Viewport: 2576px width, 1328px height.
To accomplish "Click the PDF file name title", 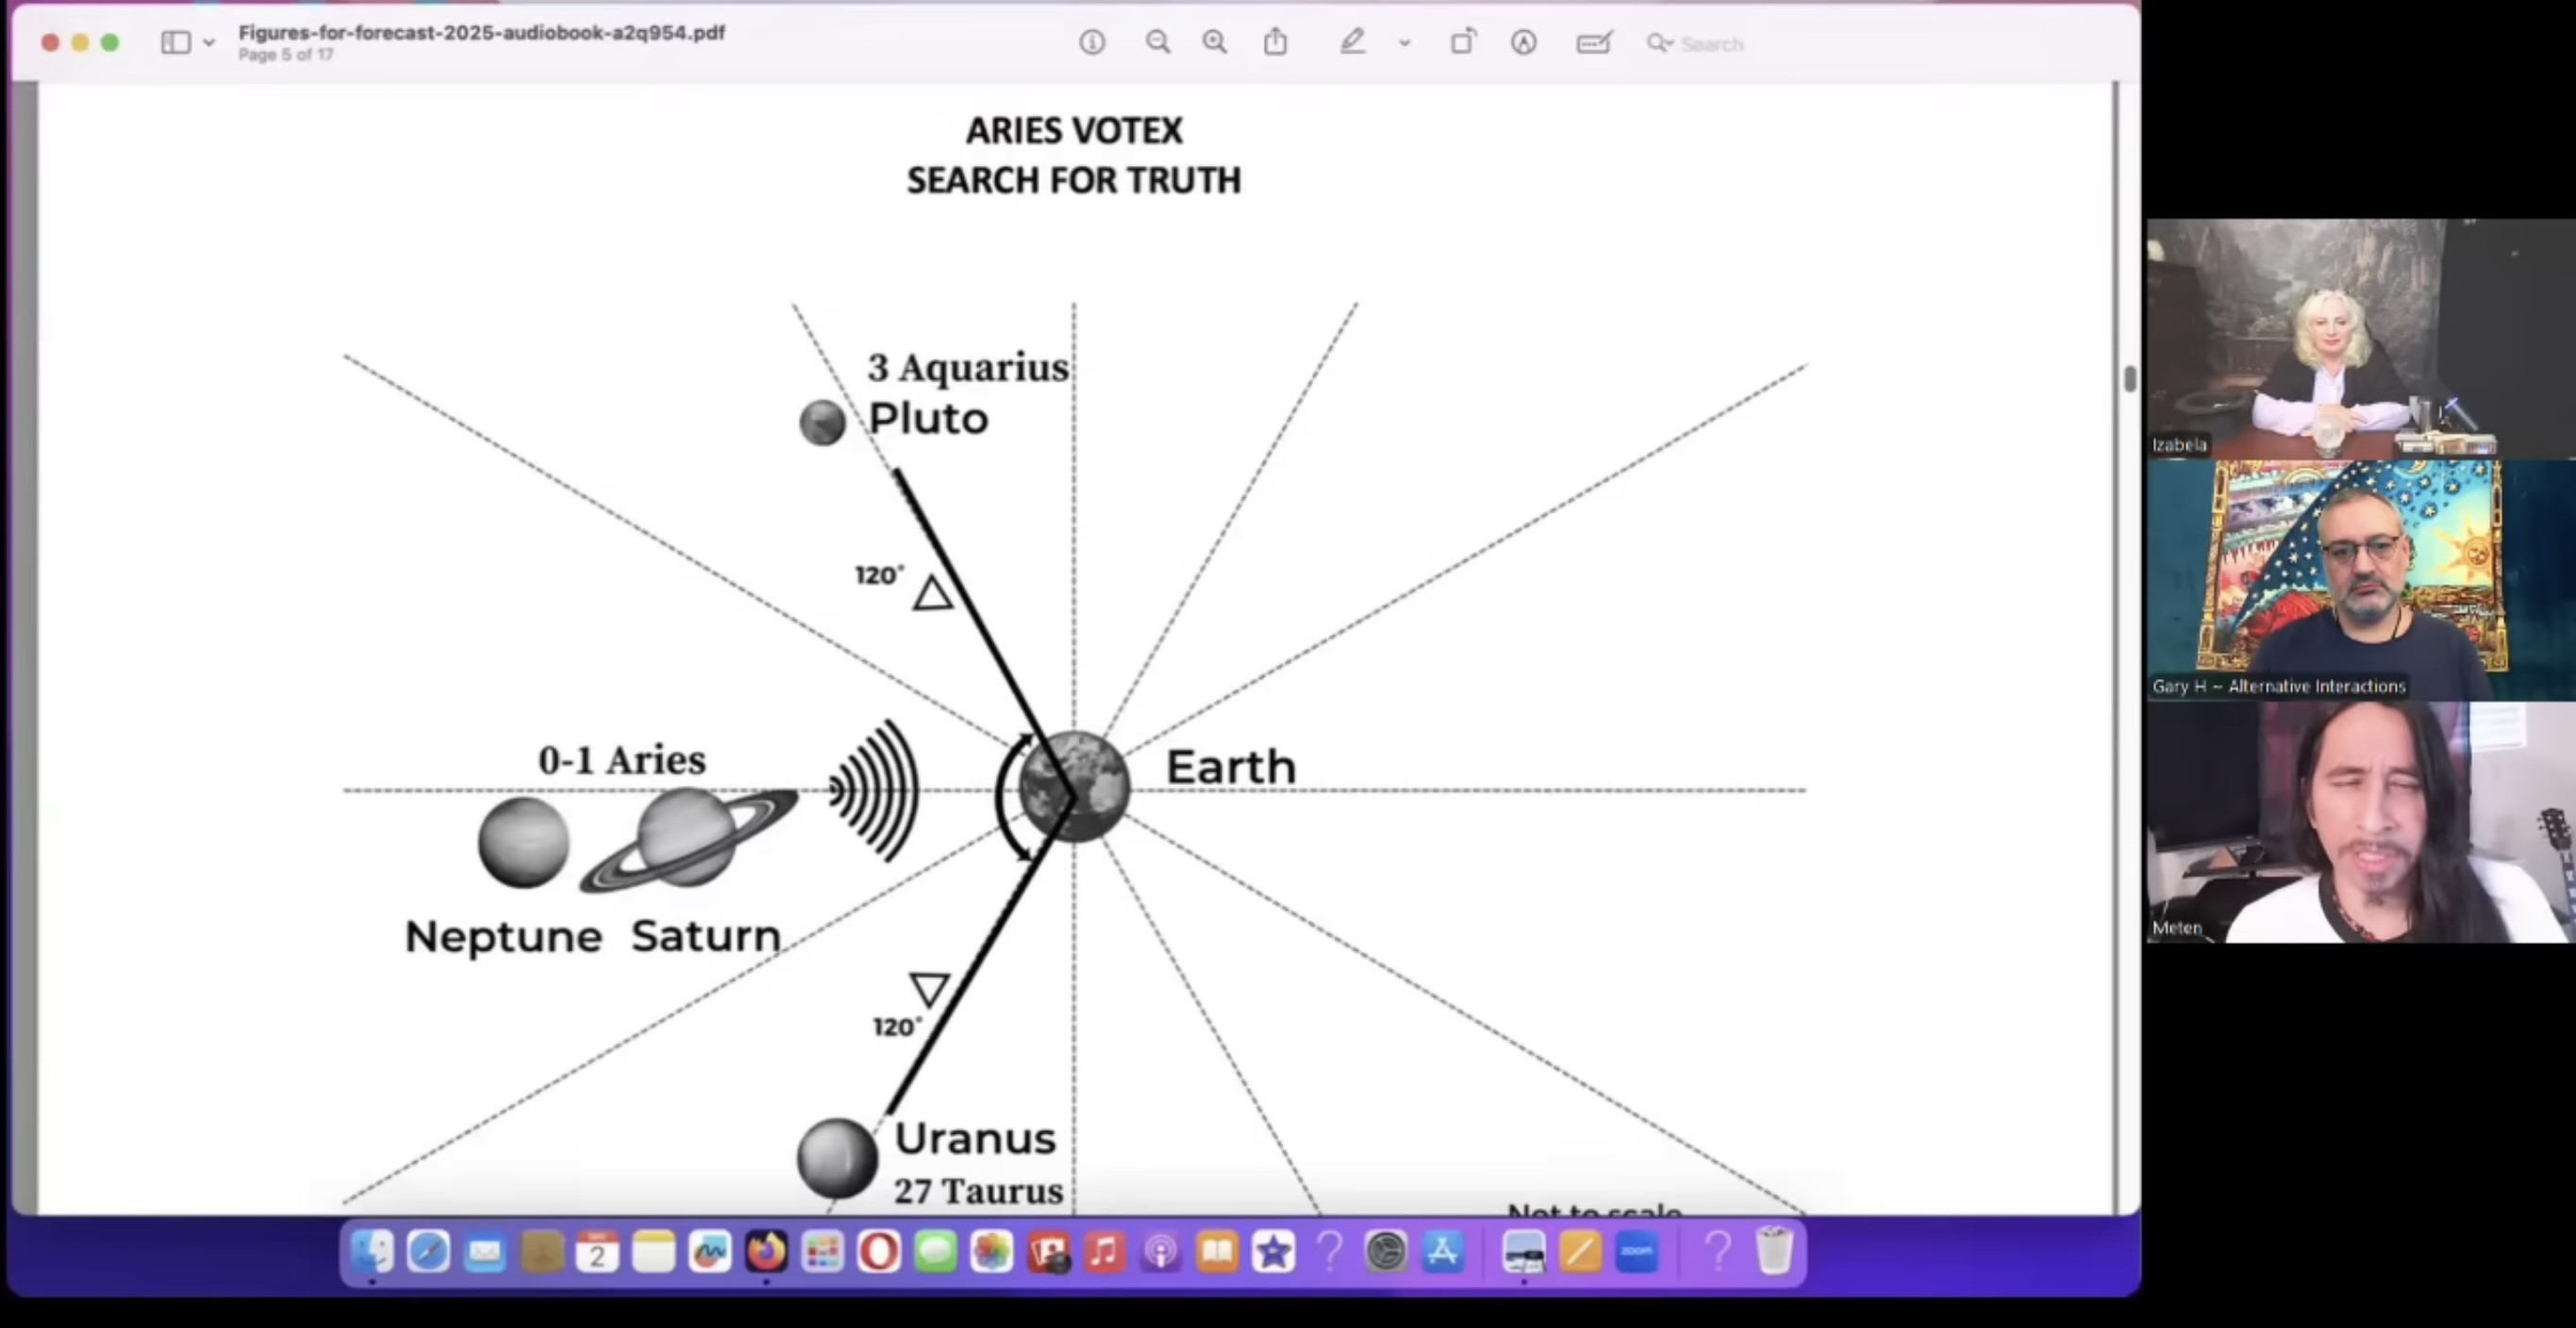I will tap(481, 32).
